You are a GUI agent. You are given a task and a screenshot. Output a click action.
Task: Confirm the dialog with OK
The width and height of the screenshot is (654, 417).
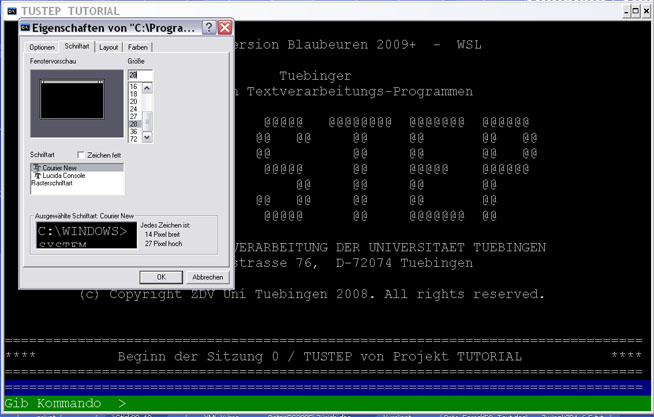point(161,276)
